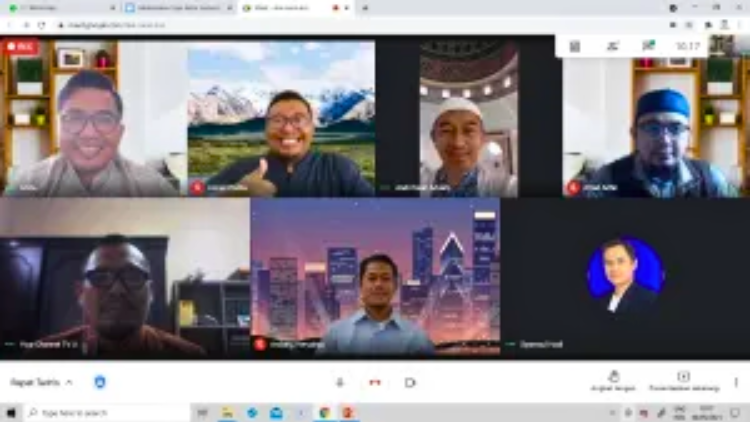Click the Windows taskbar search box
This screenshot has width=750, height=422.
(106, 412)
